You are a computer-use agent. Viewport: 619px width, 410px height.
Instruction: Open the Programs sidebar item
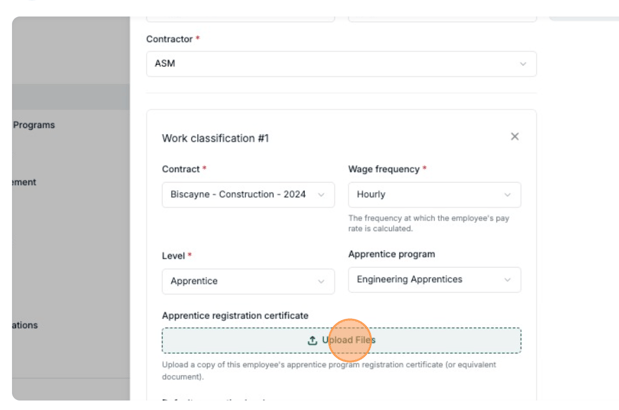click(x=33, y=125)
